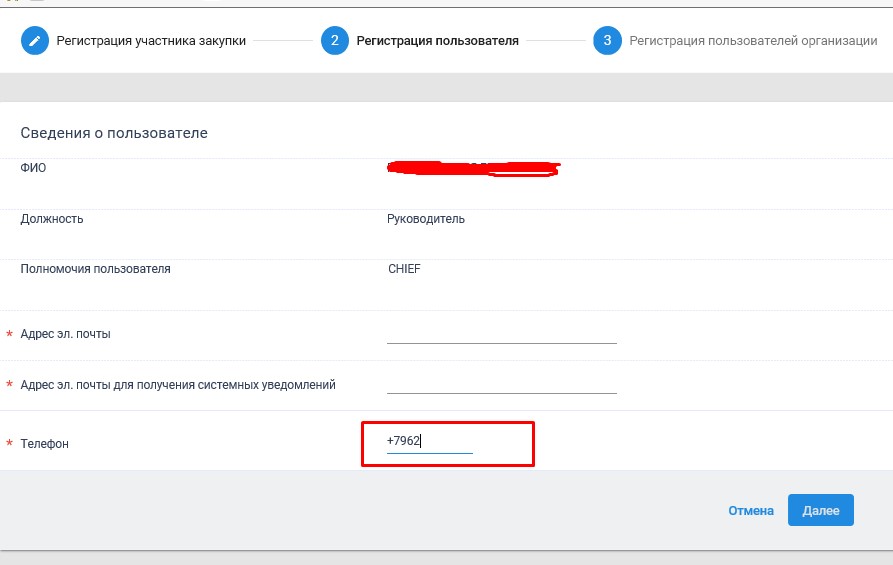Click the 'Полномочия пользователя' label
The image size is (893, 565).
(95, 269)
